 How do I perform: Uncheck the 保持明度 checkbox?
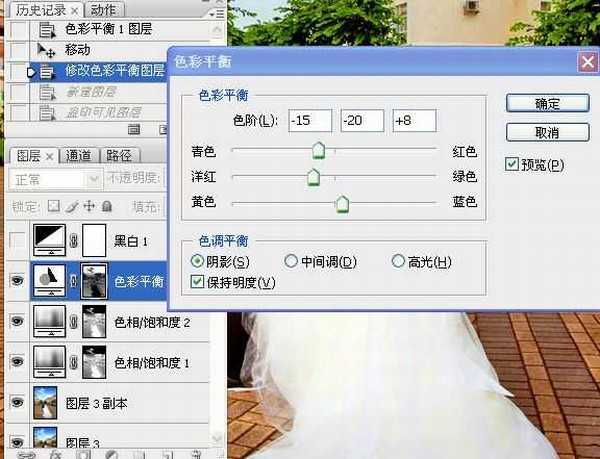[x=197, y=283]
